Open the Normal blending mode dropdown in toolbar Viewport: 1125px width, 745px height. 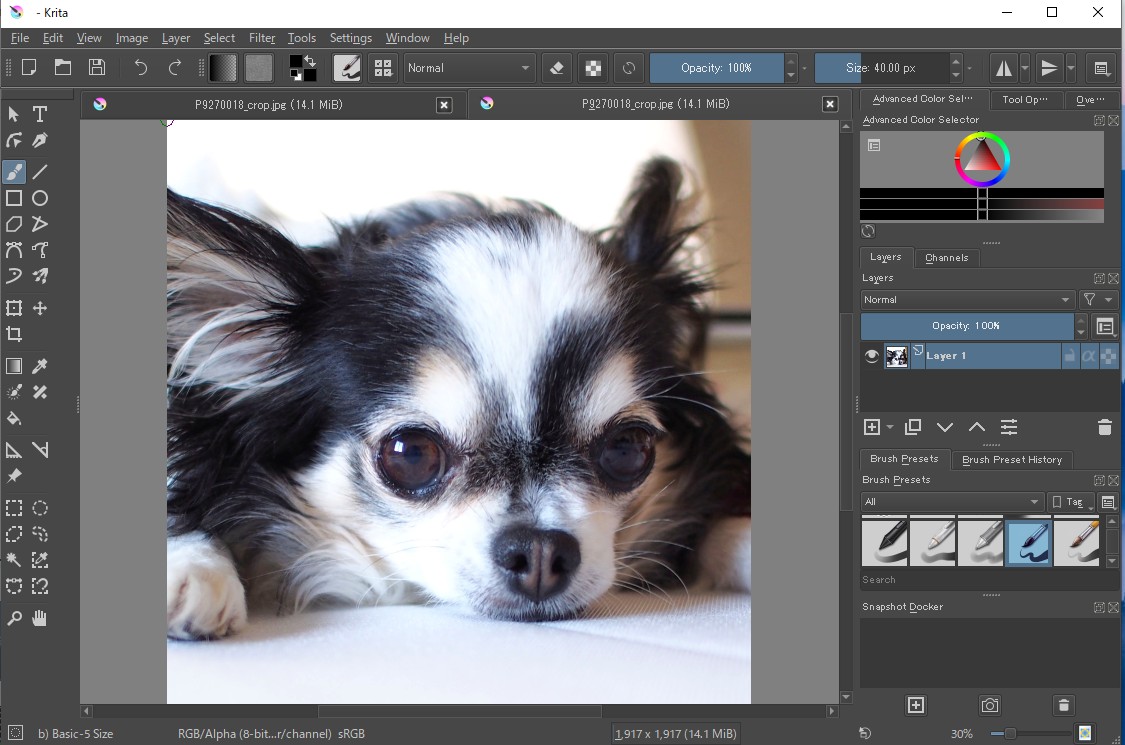[x=469, y=68]
